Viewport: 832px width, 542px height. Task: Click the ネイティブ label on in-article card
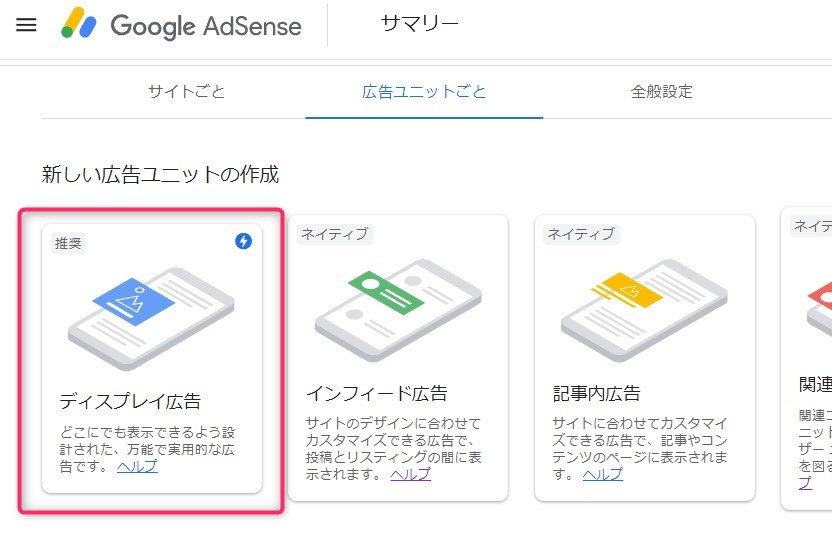click(581, 234)
